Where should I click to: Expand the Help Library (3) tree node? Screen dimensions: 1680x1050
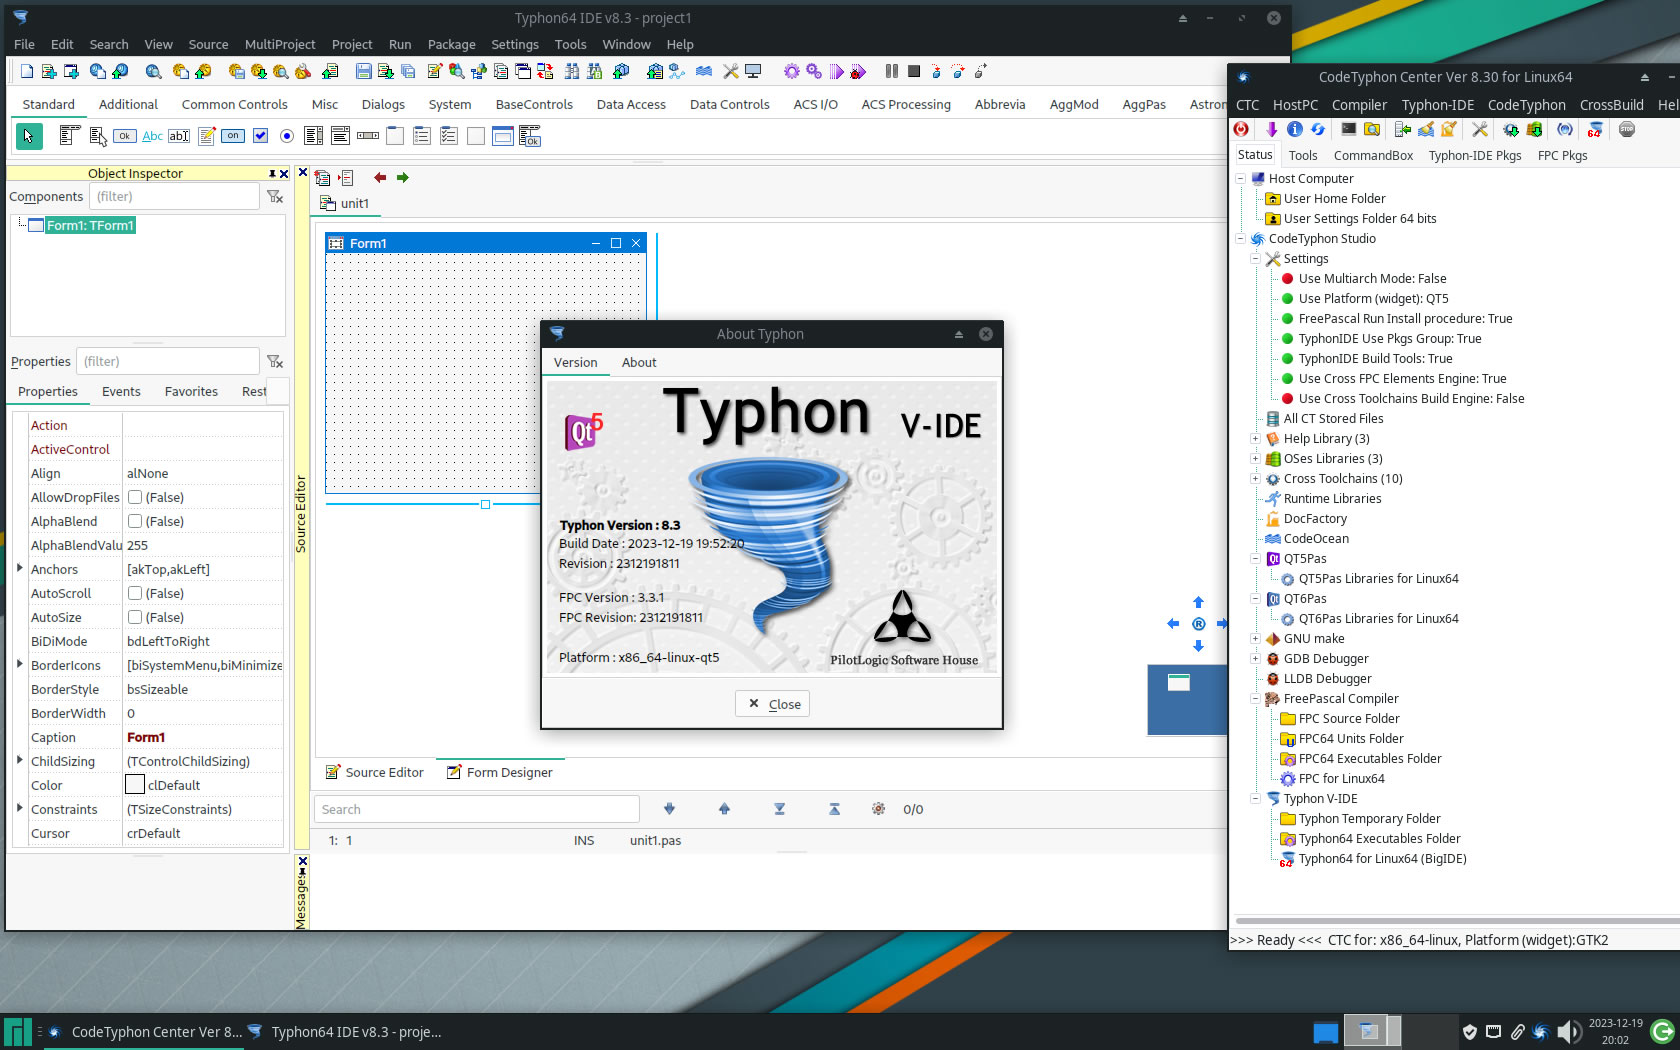point(1255,438)
